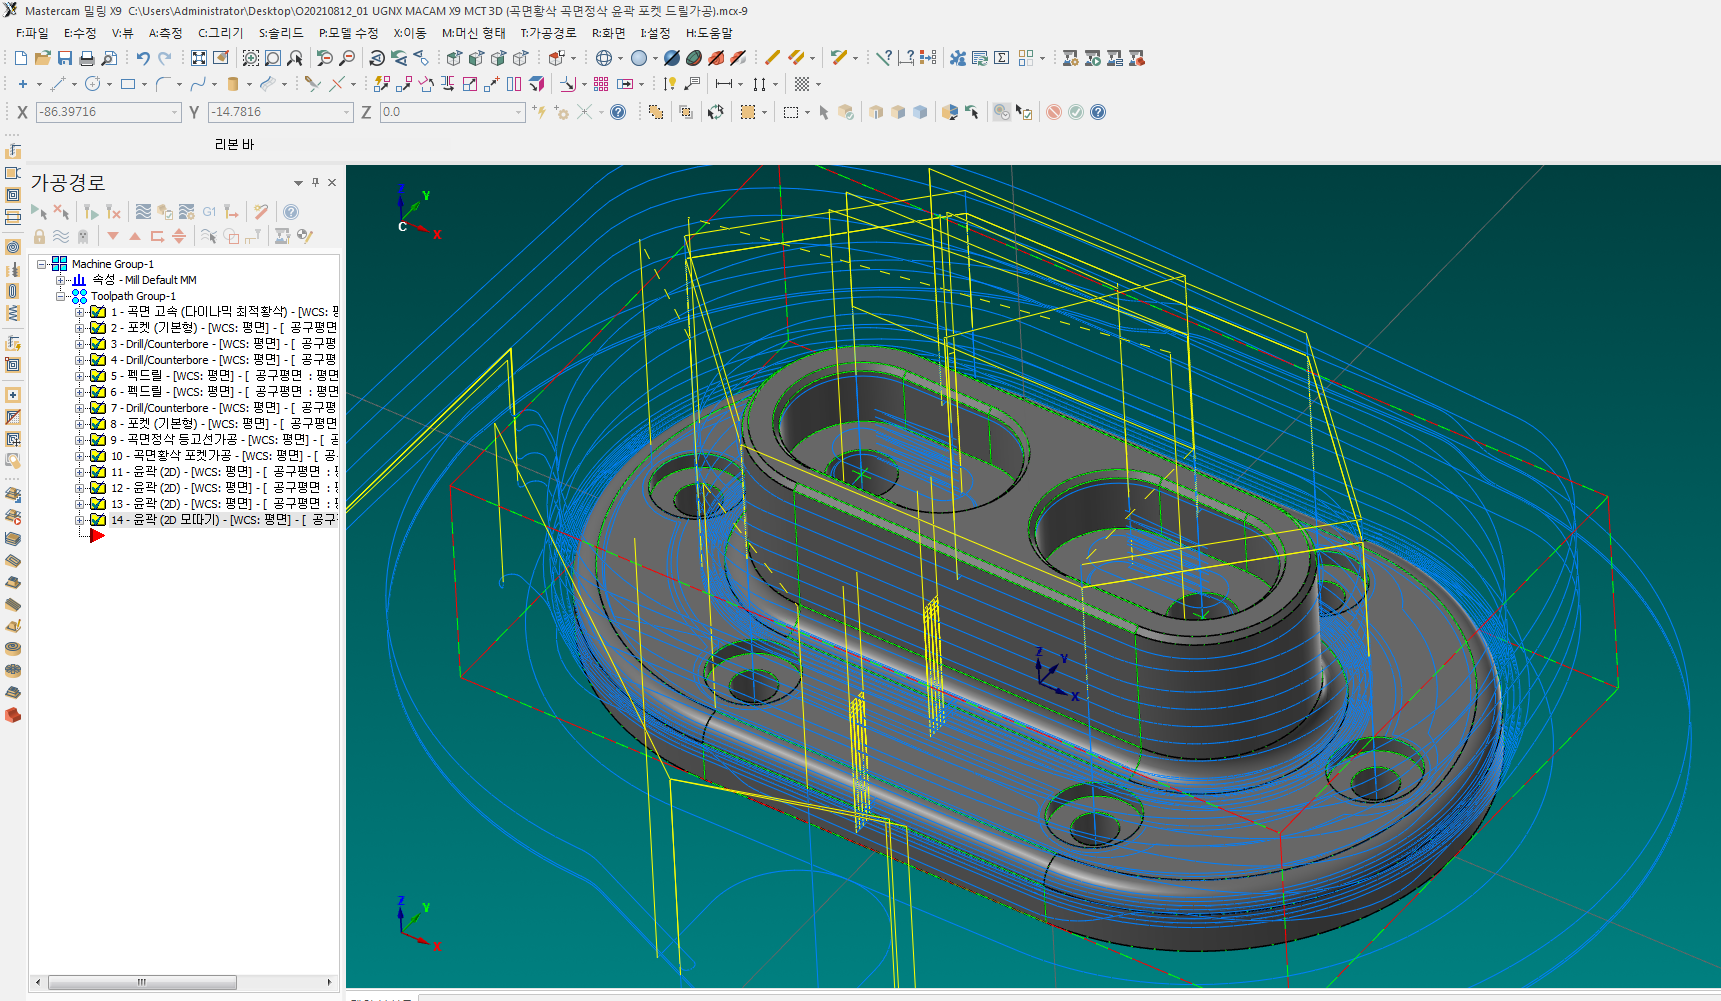
Task: Open the H:도움말 menu
Action: point(709,33)
